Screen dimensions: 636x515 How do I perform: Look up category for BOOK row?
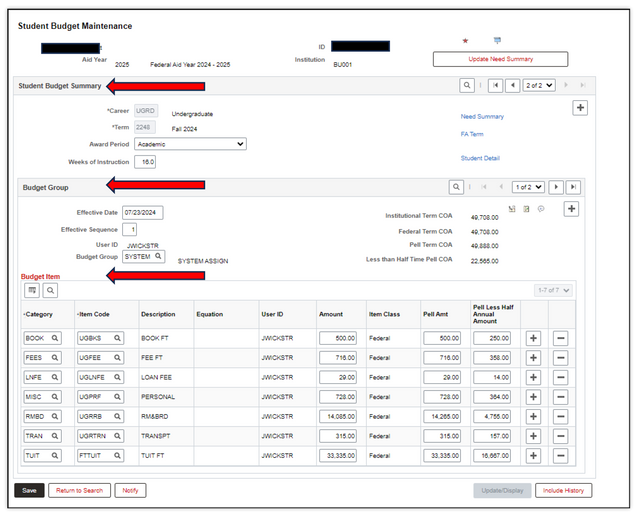55,338
